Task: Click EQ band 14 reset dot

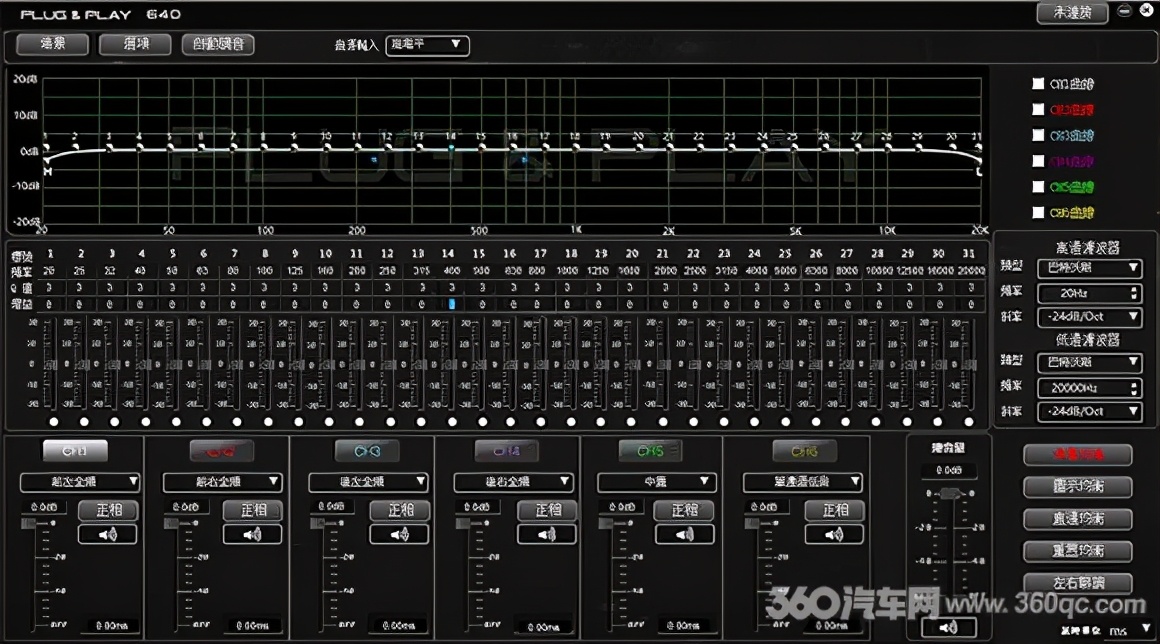Action: click(x=452, y=421)
